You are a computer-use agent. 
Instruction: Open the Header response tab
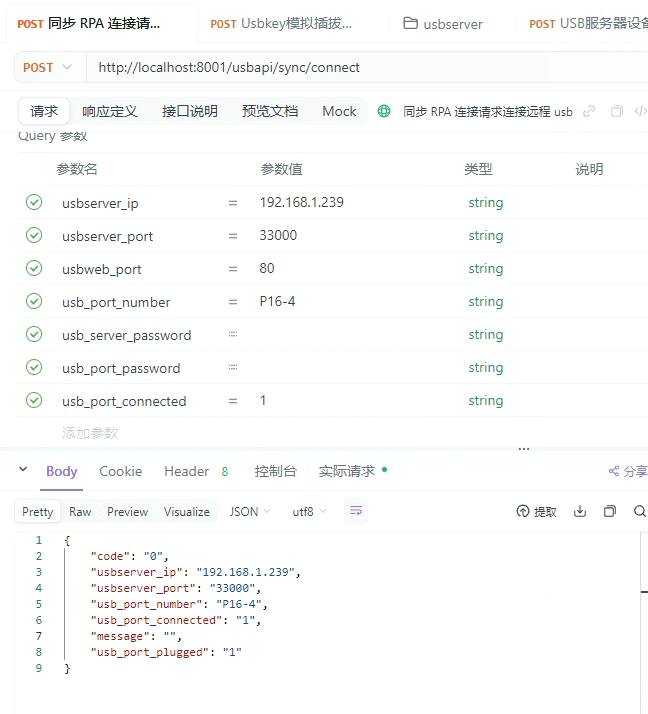click(186, 471)
